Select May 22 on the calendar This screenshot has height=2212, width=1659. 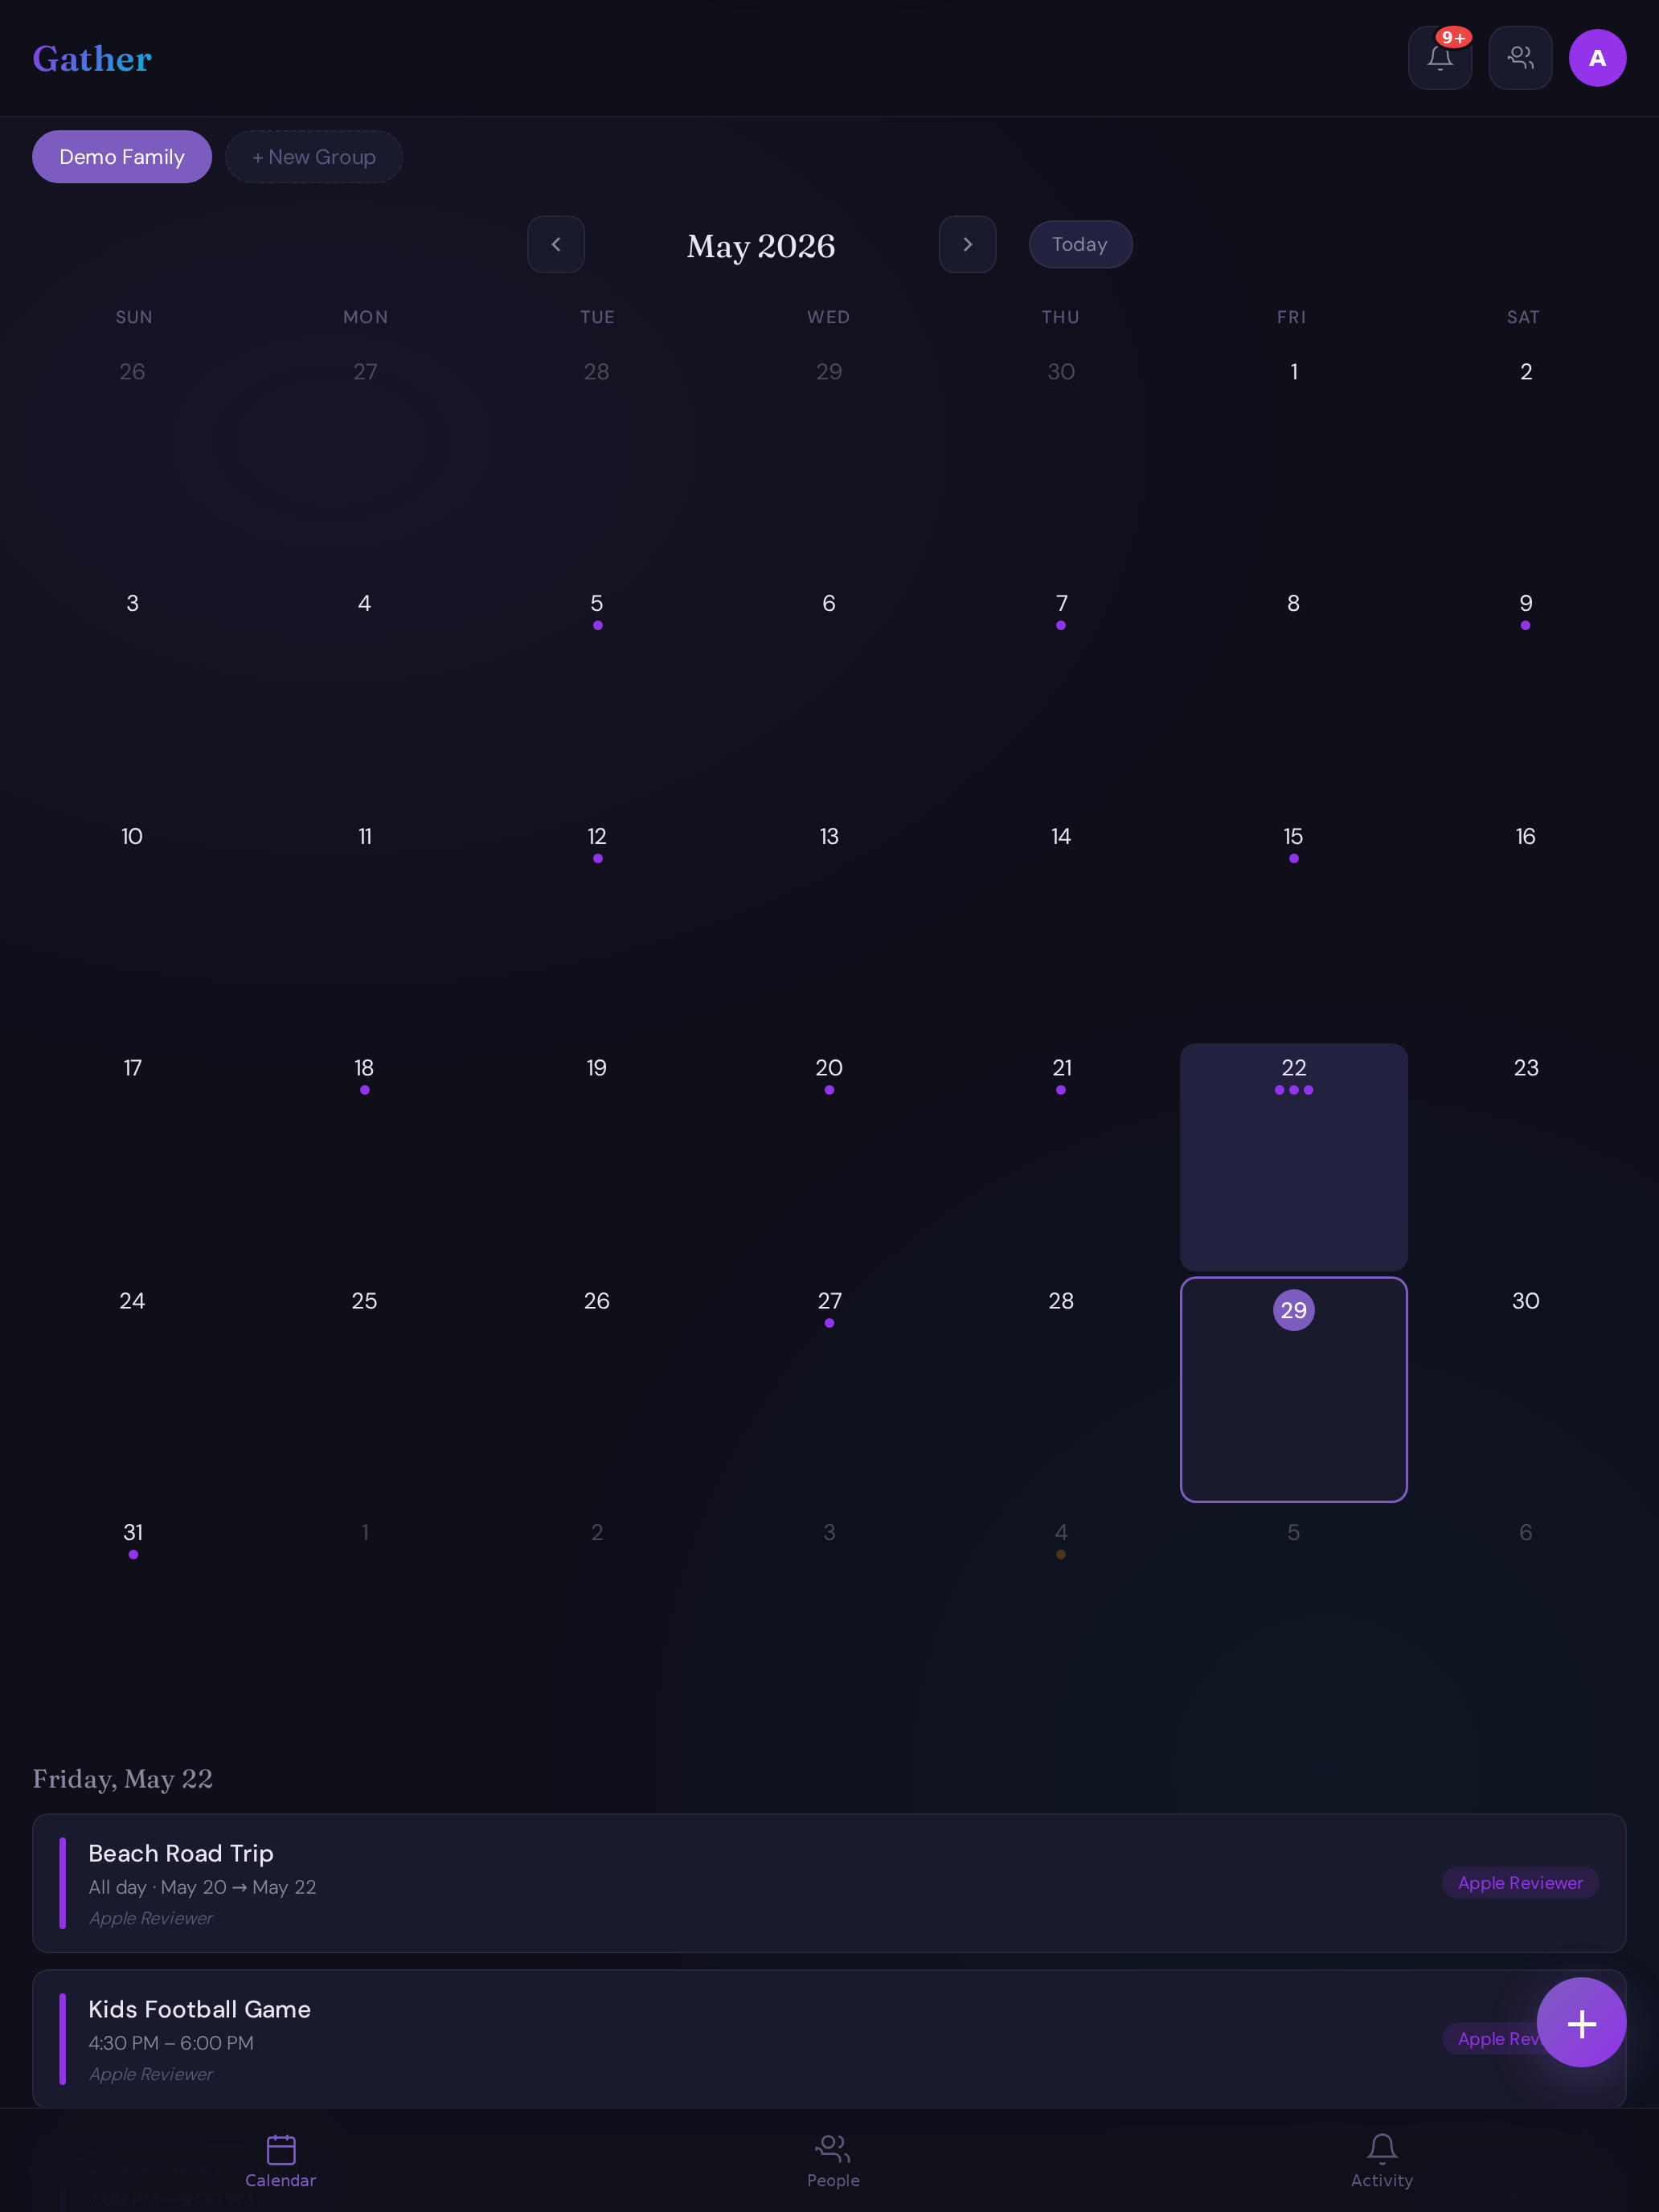click(1293, 1157)
